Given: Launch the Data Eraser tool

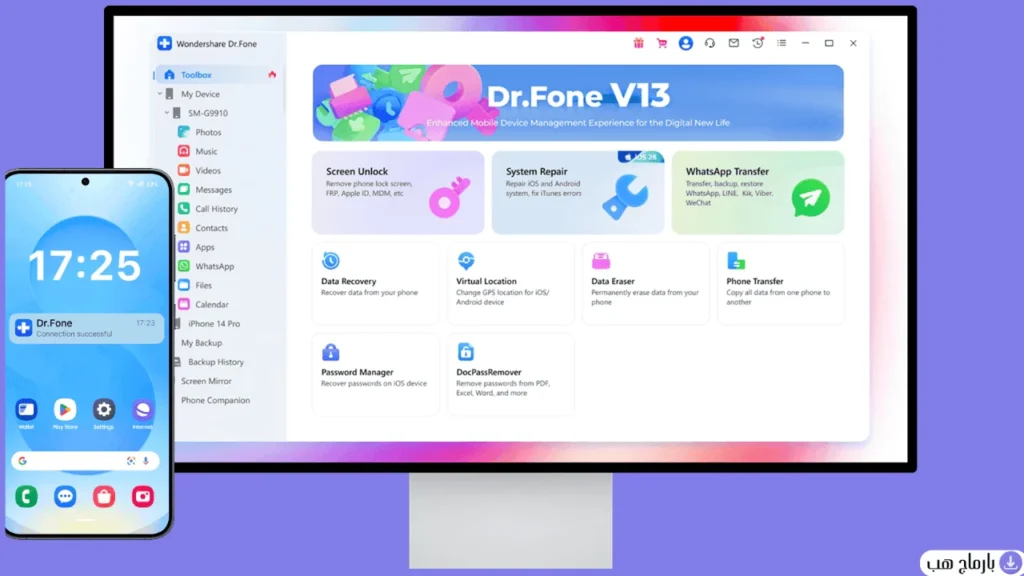Looking at the screenshot, I should [646, 283].
